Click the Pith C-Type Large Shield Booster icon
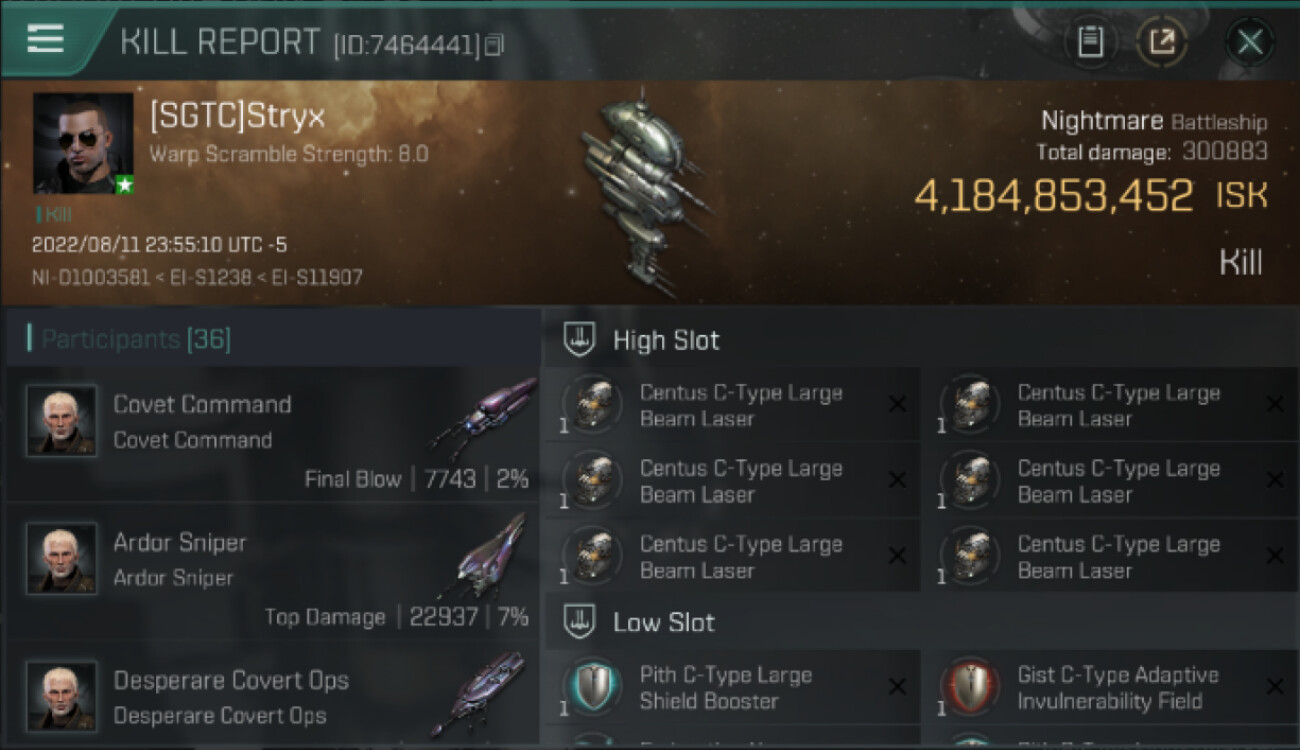This screenshot has width=1300, height=750. (593, 687)
